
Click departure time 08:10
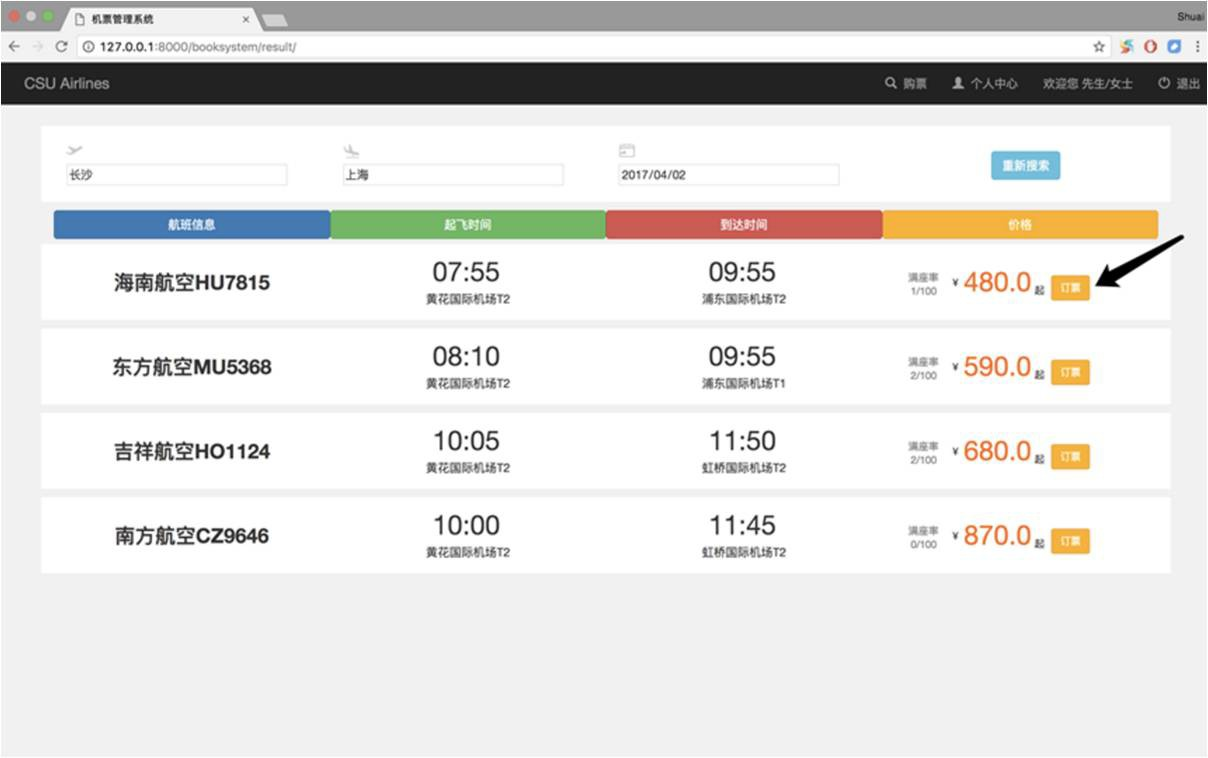coord(466,357)
